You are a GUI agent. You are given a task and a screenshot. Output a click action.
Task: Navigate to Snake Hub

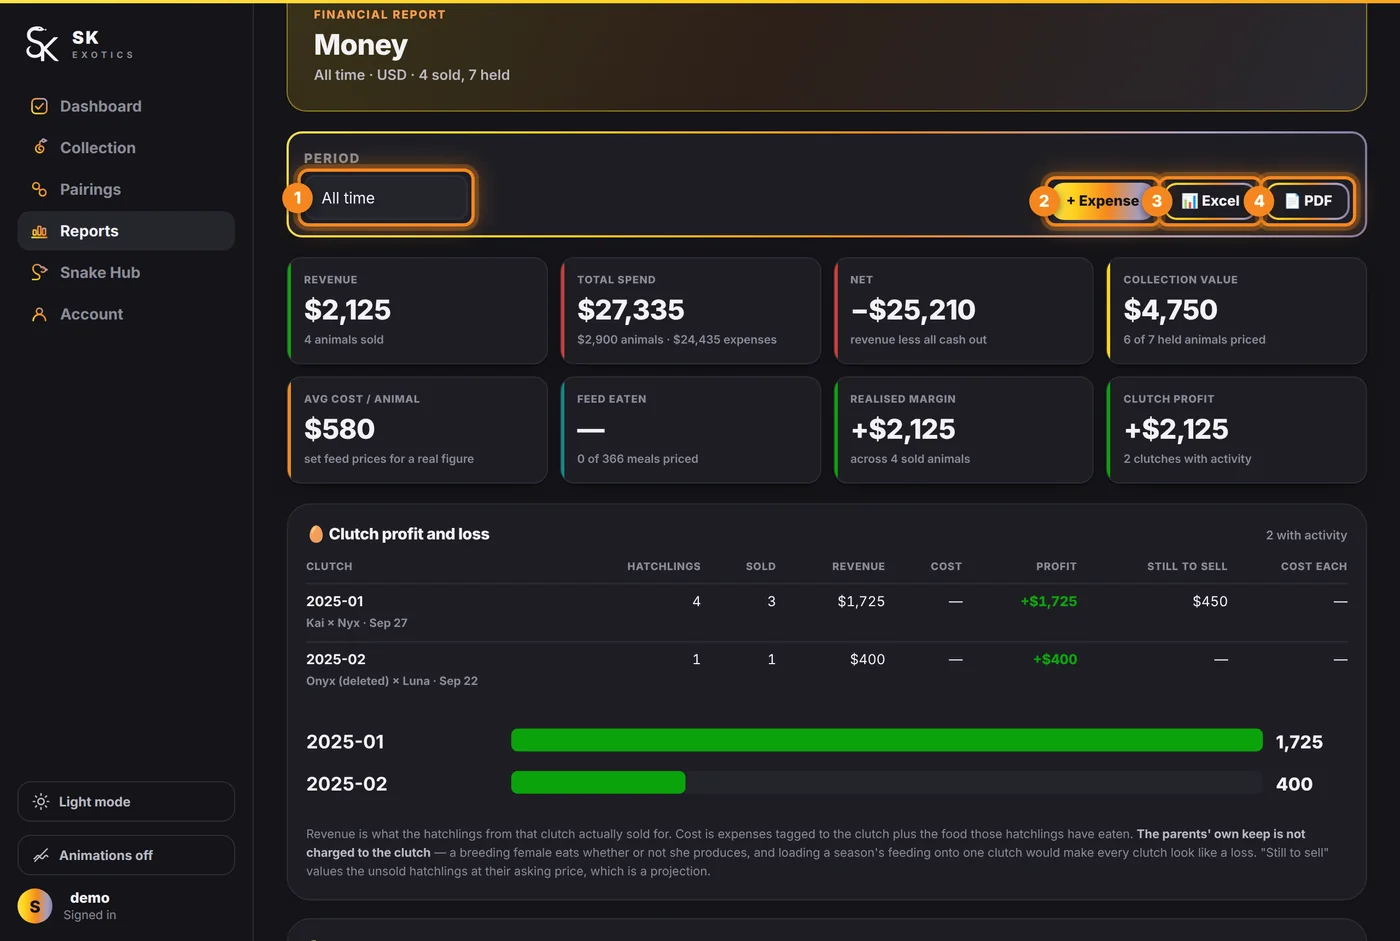(x=126, y=272)
